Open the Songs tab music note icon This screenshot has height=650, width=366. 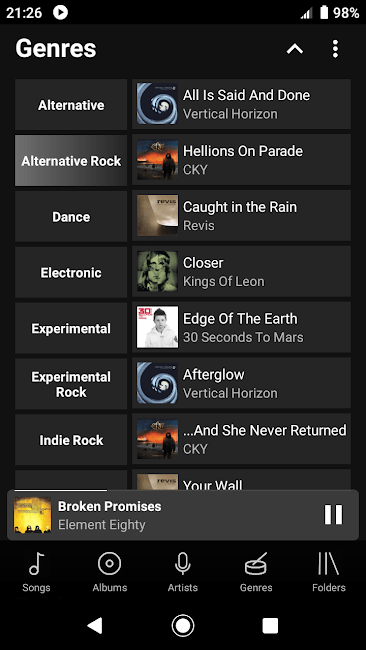click(36, 564)
